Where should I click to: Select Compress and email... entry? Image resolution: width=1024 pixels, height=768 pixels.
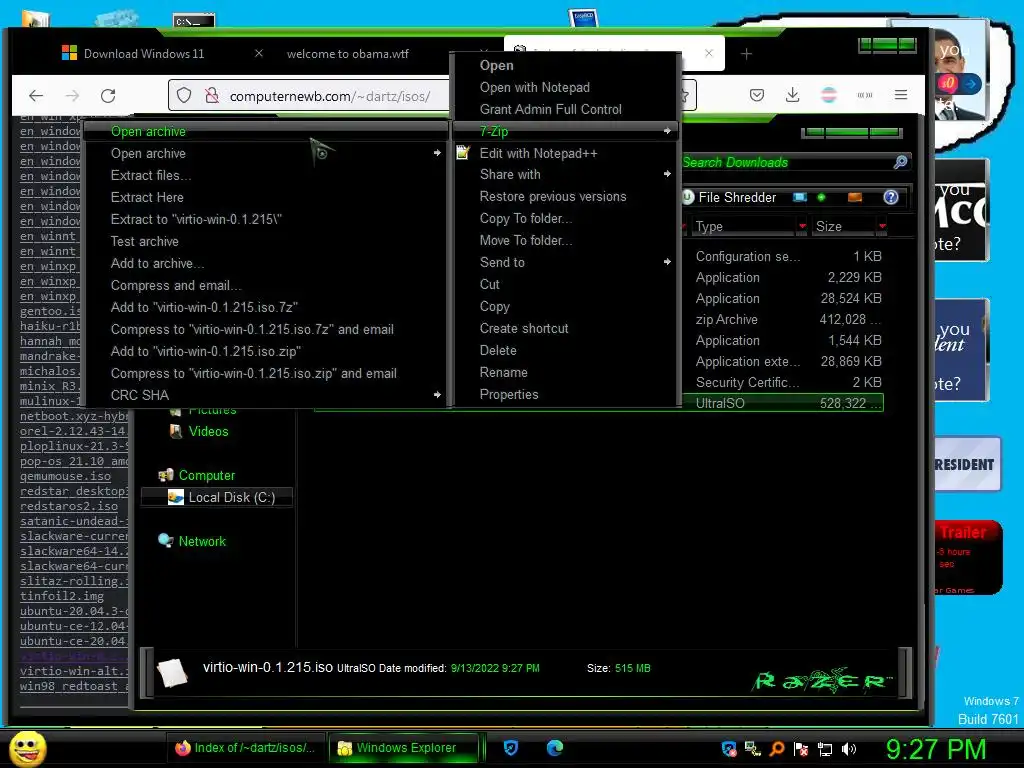pos(268,285)
